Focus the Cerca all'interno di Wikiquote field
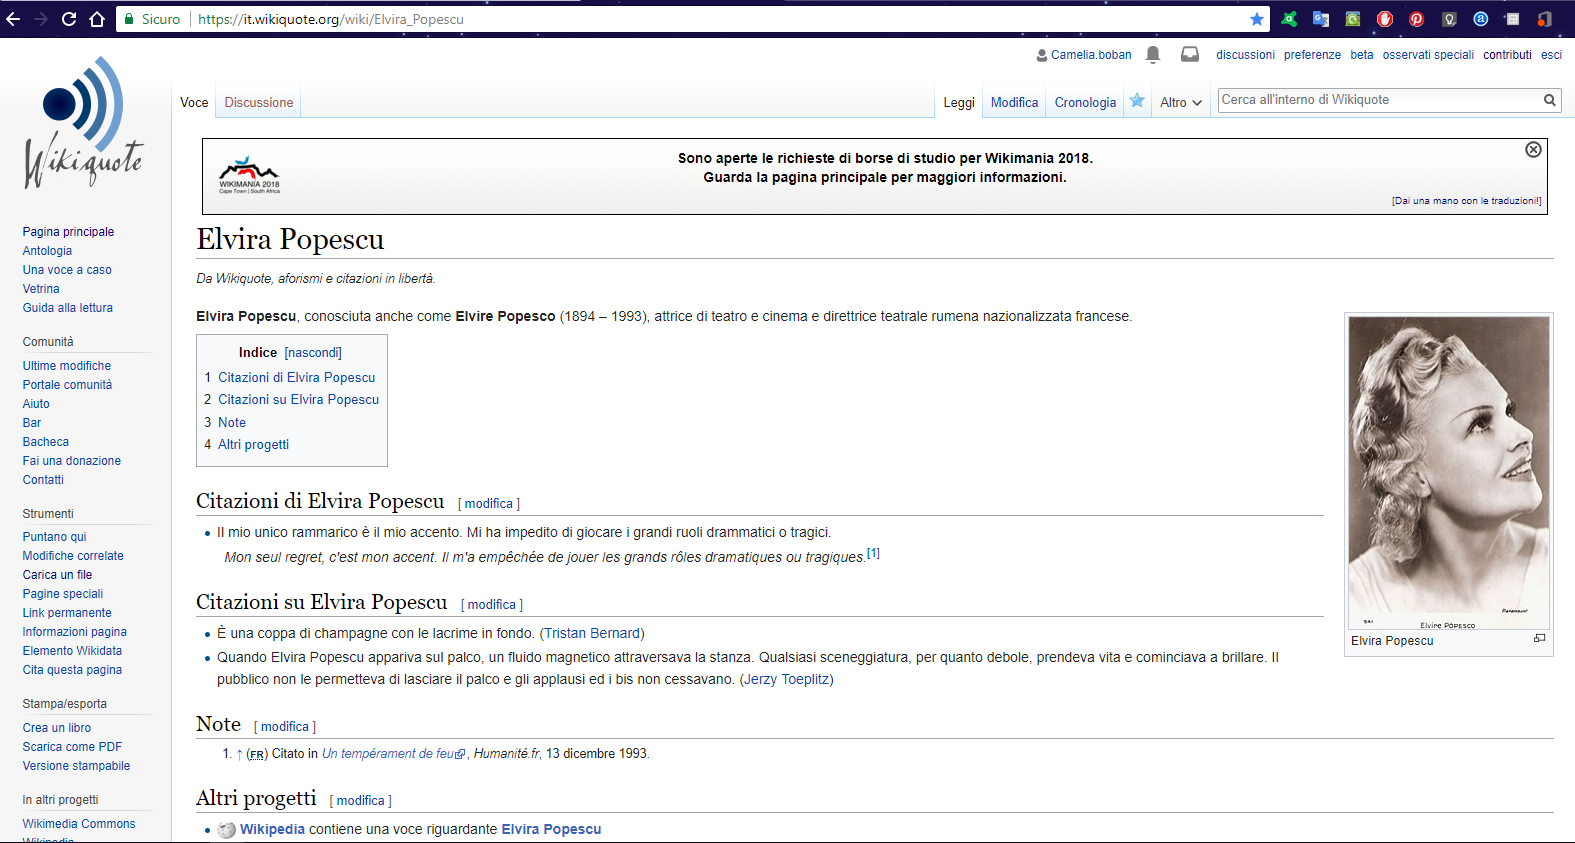Viewport: 1575px width, 843px height. 1378,100
